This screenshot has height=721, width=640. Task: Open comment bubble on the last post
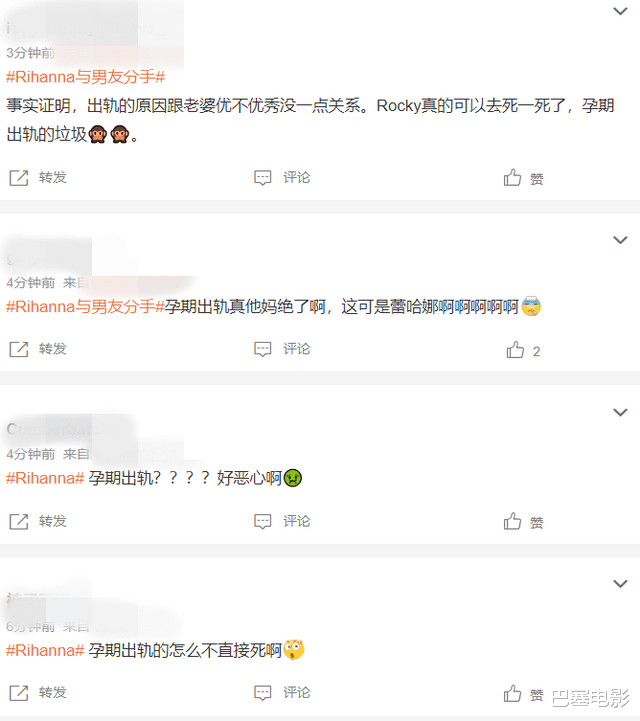tap(263, 693)
